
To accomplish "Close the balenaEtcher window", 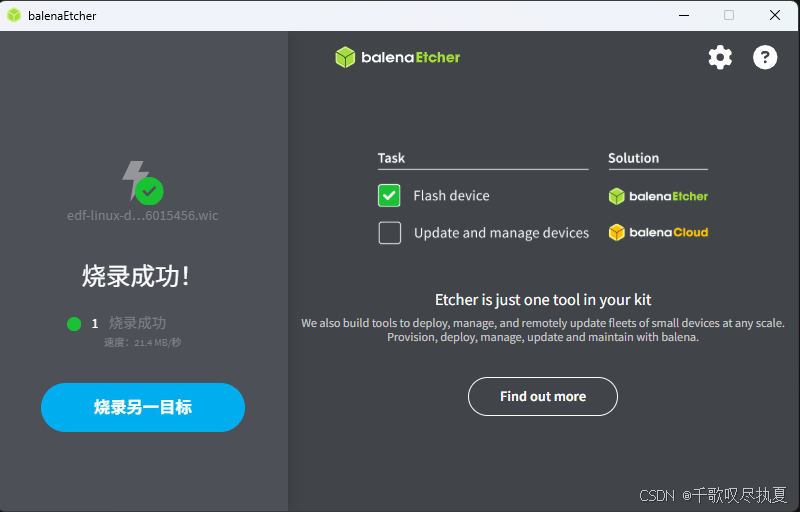I will [x=774, y=15].
